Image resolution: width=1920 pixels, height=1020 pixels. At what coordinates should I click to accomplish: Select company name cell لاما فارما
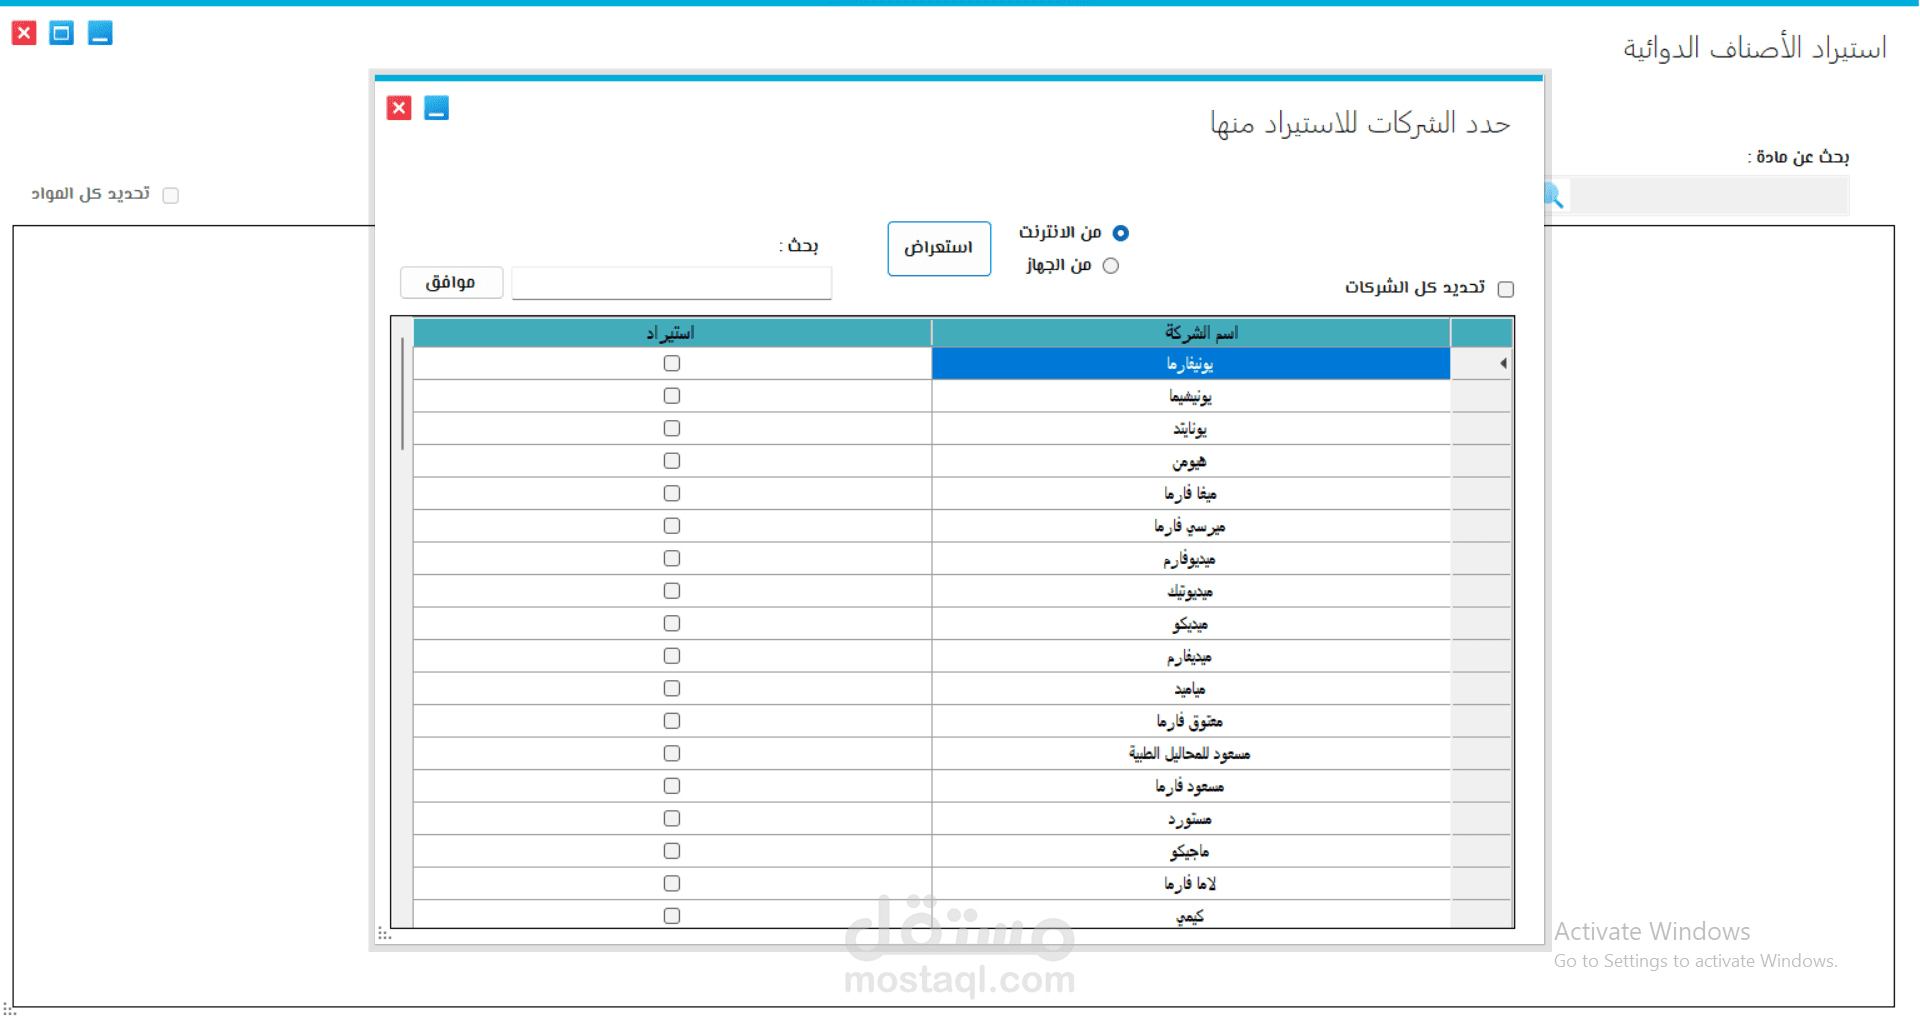point(1191,884)
